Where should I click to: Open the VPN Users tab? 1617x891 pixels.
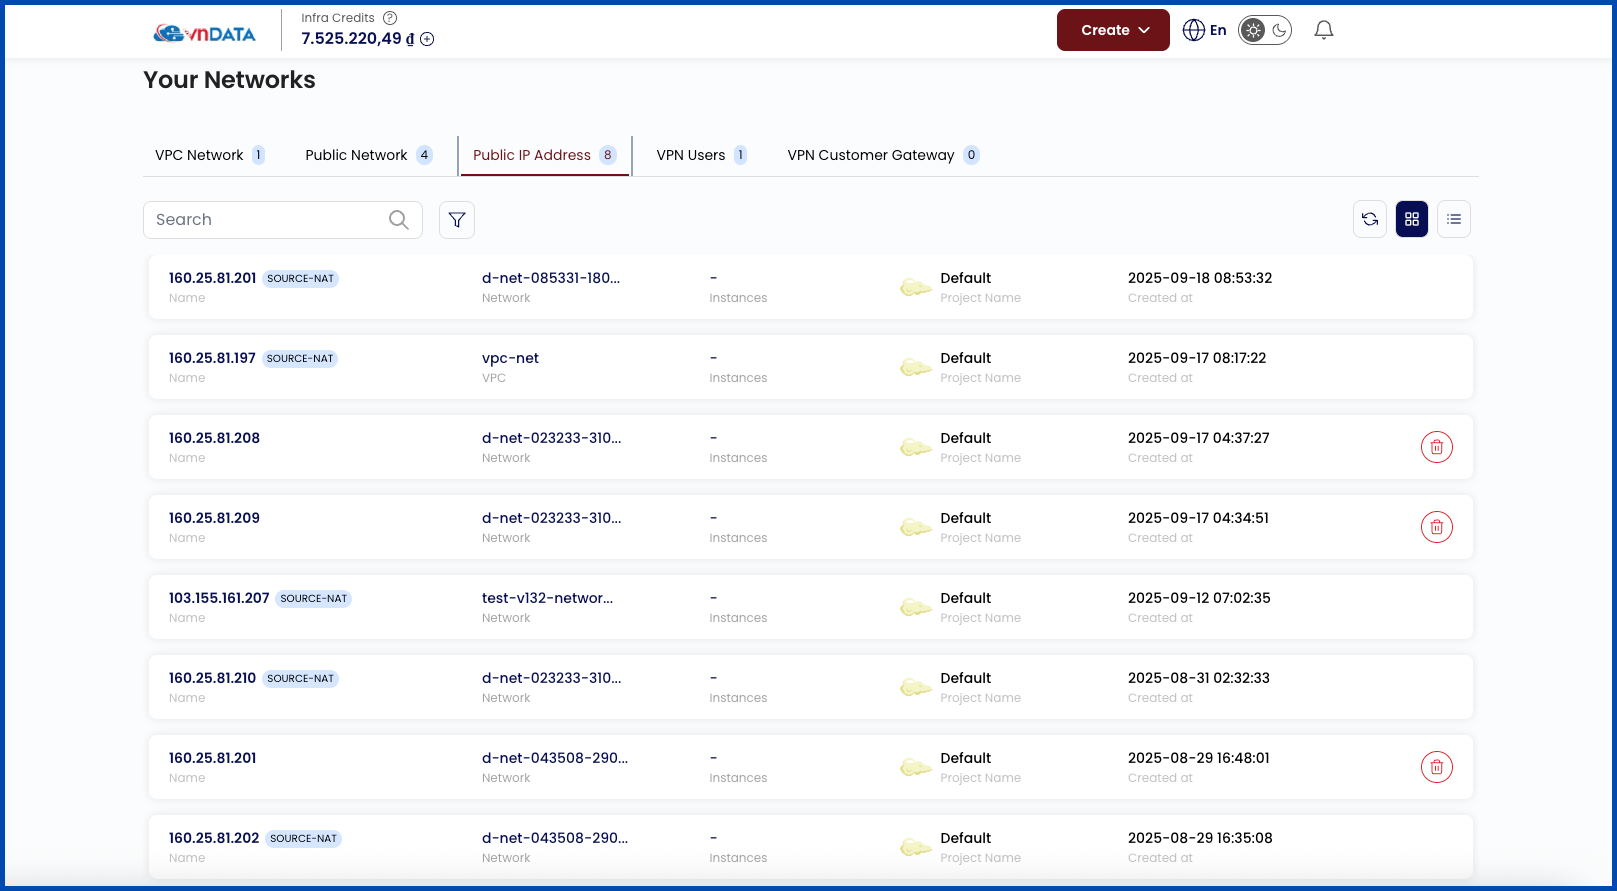pyautogui.click(x=701, y=155)
